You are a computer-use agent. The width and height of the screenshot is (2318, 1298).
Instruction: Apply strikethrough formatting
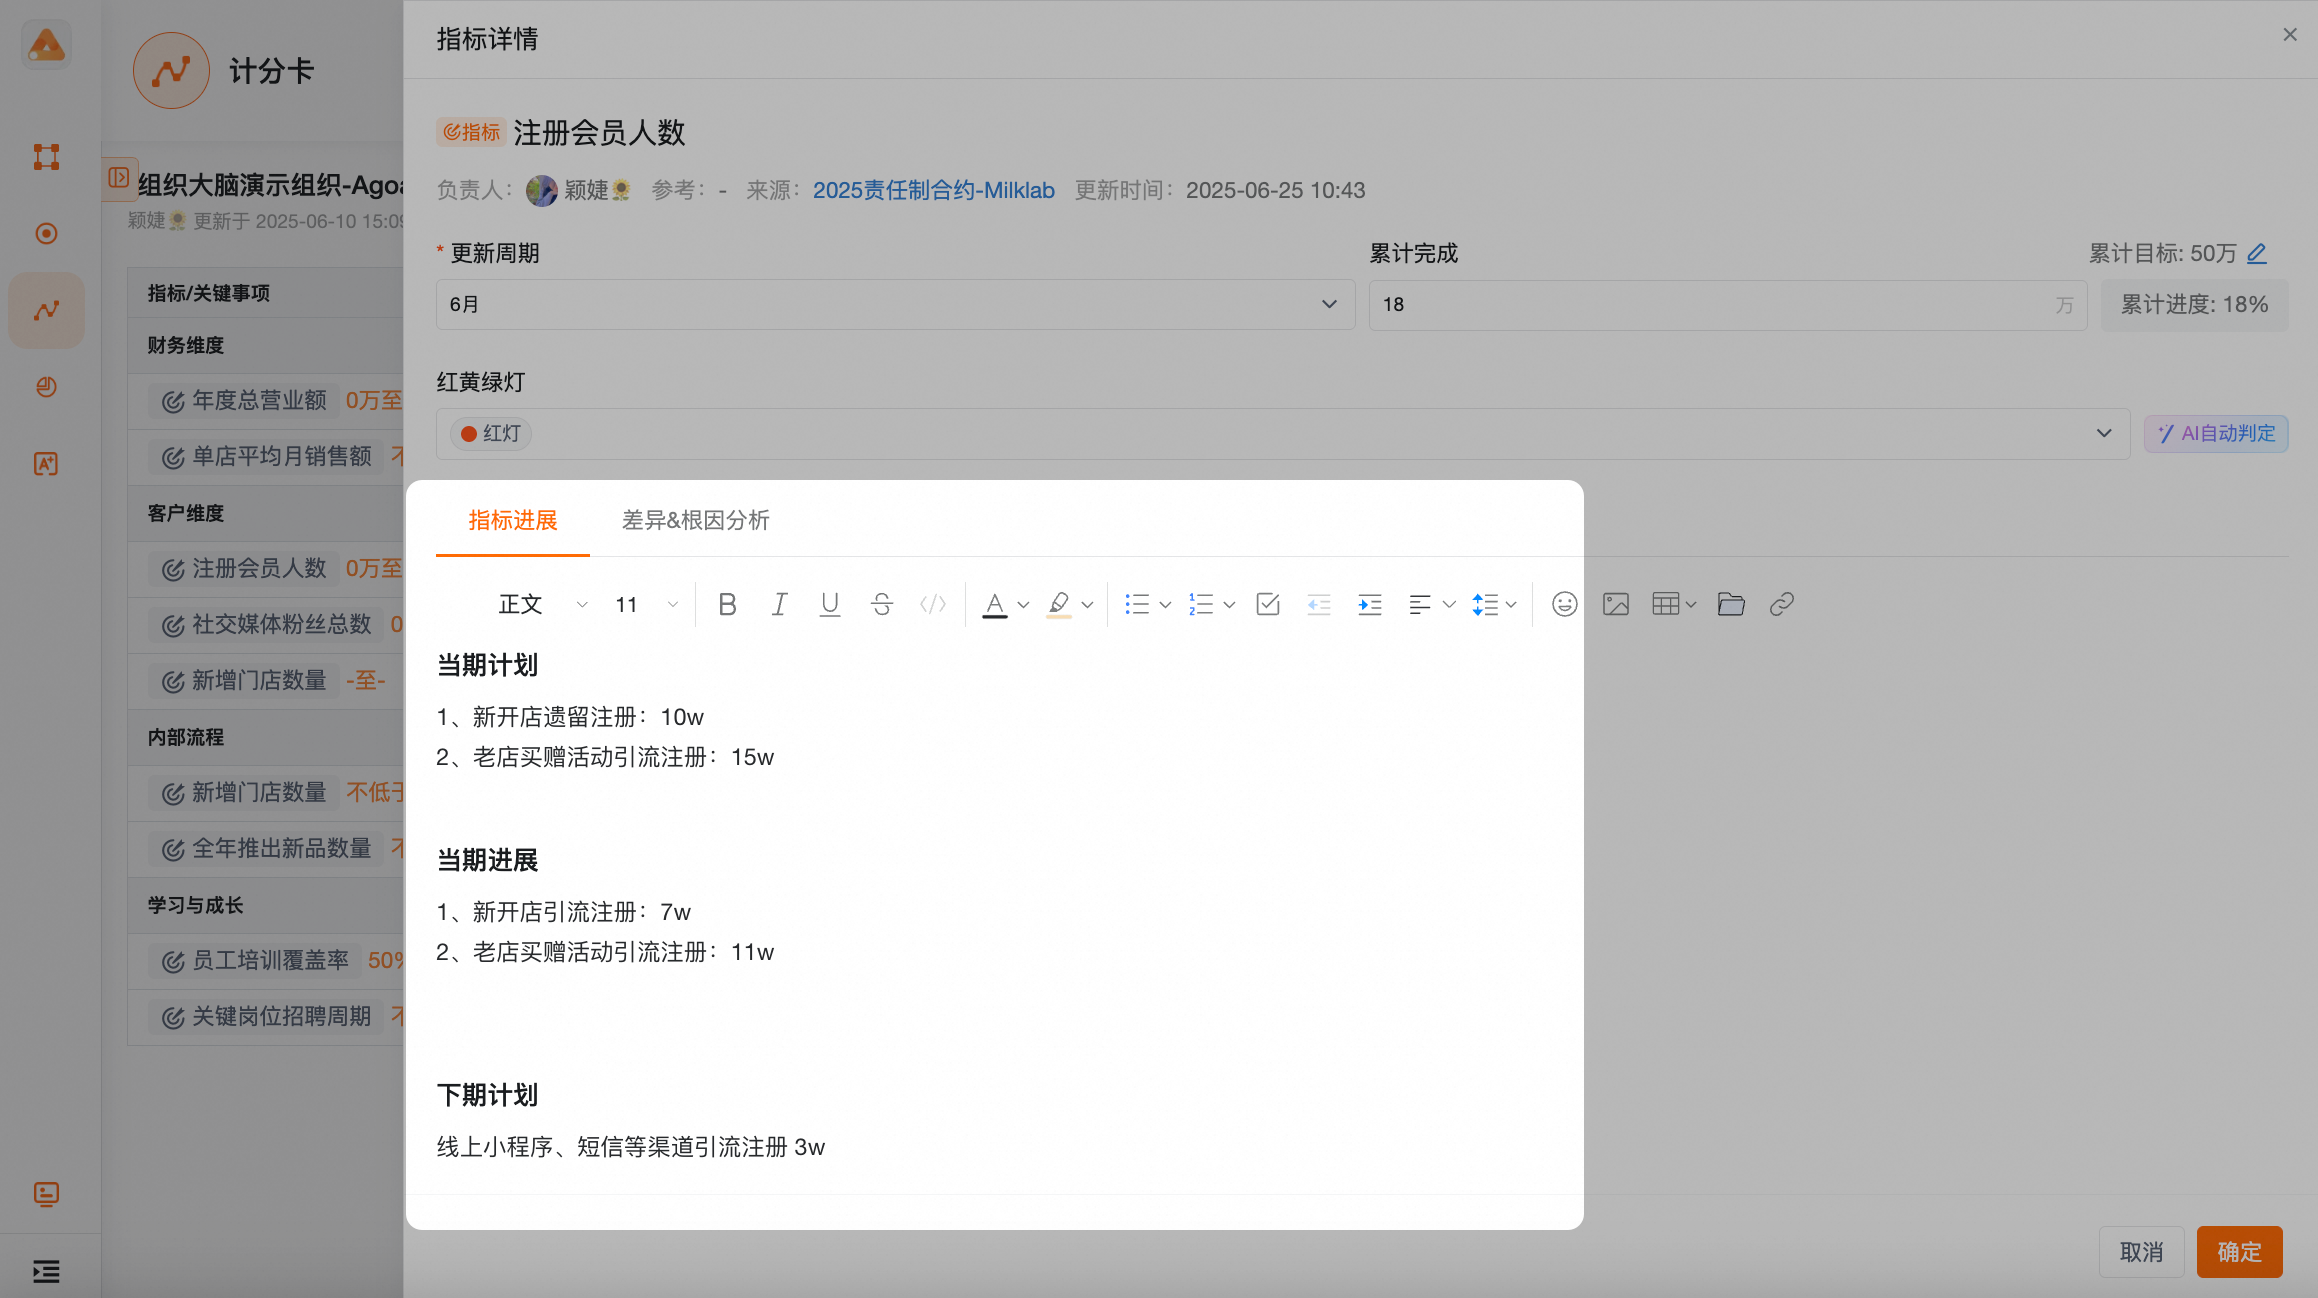pos(881,604)
